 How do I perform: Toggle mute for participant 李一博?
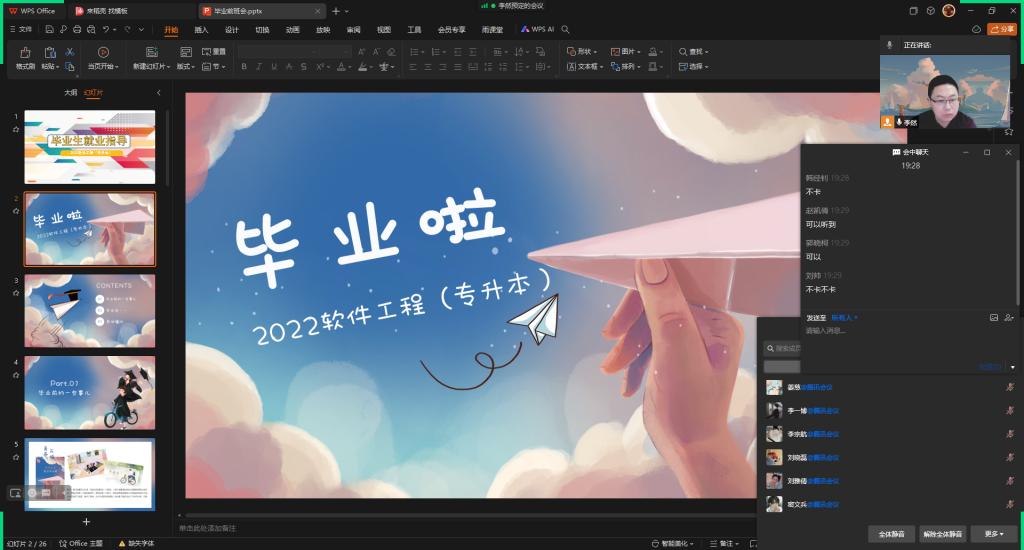point(1010,411)
